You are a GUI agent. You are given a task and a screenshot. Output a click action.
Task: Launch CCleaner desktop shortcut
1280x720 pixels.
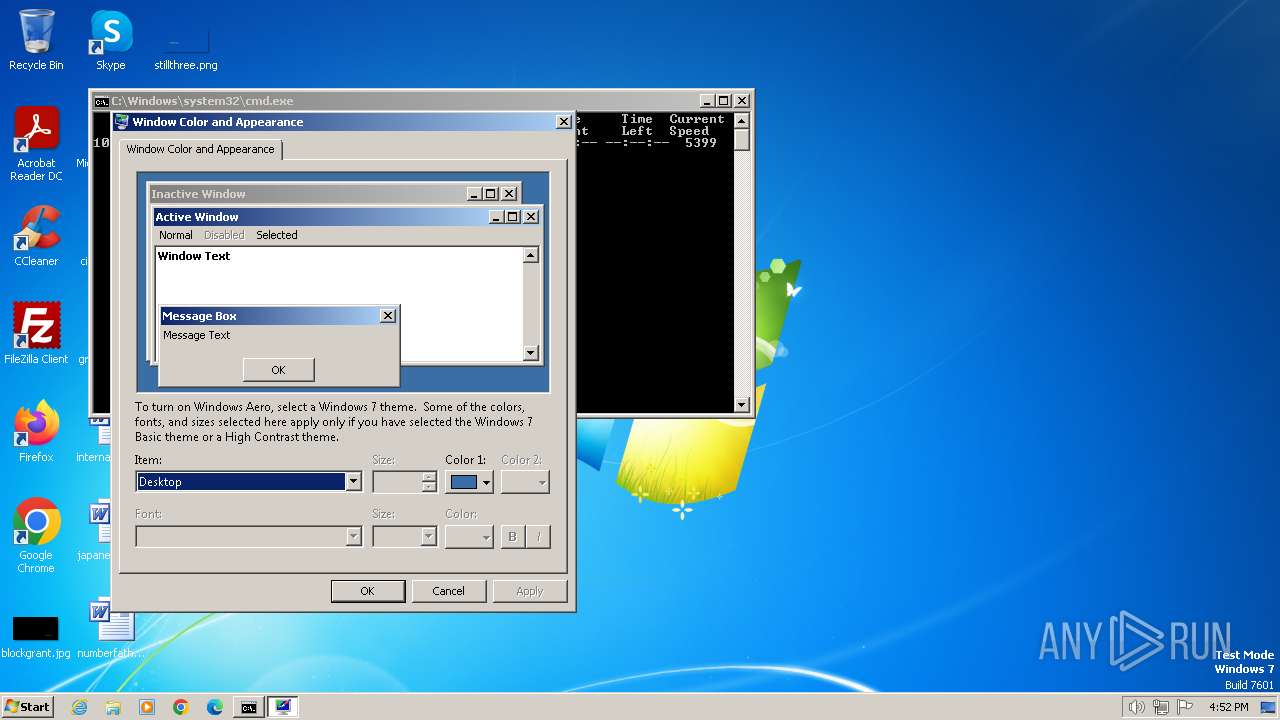click(x=36, y=236)
